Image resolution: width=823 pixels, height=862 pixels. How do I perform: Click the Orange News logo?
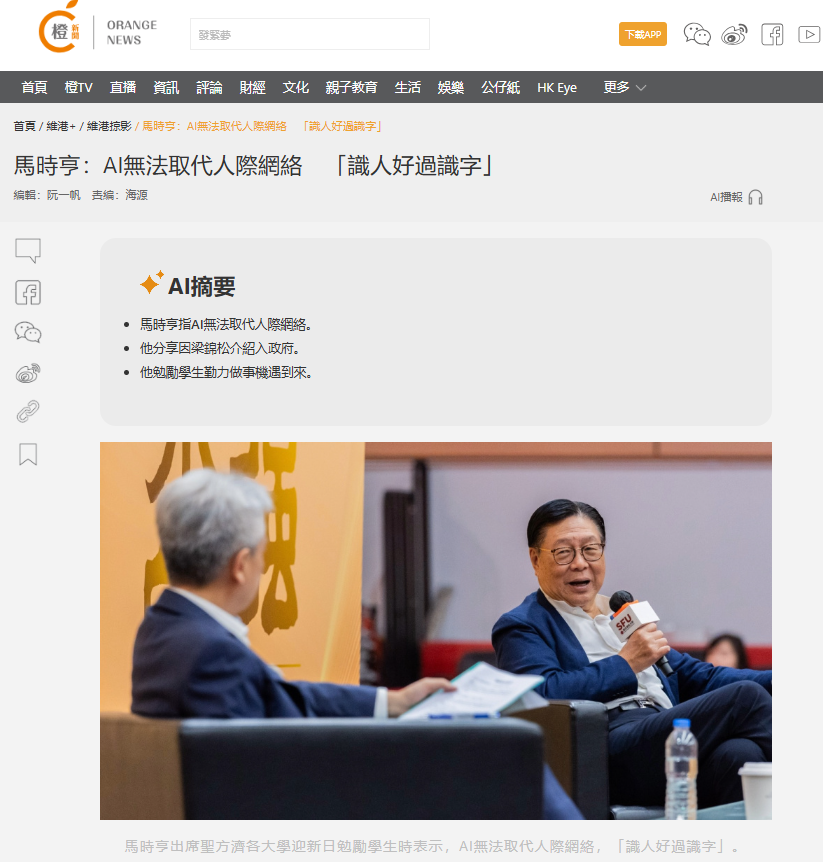click(98, 29)
